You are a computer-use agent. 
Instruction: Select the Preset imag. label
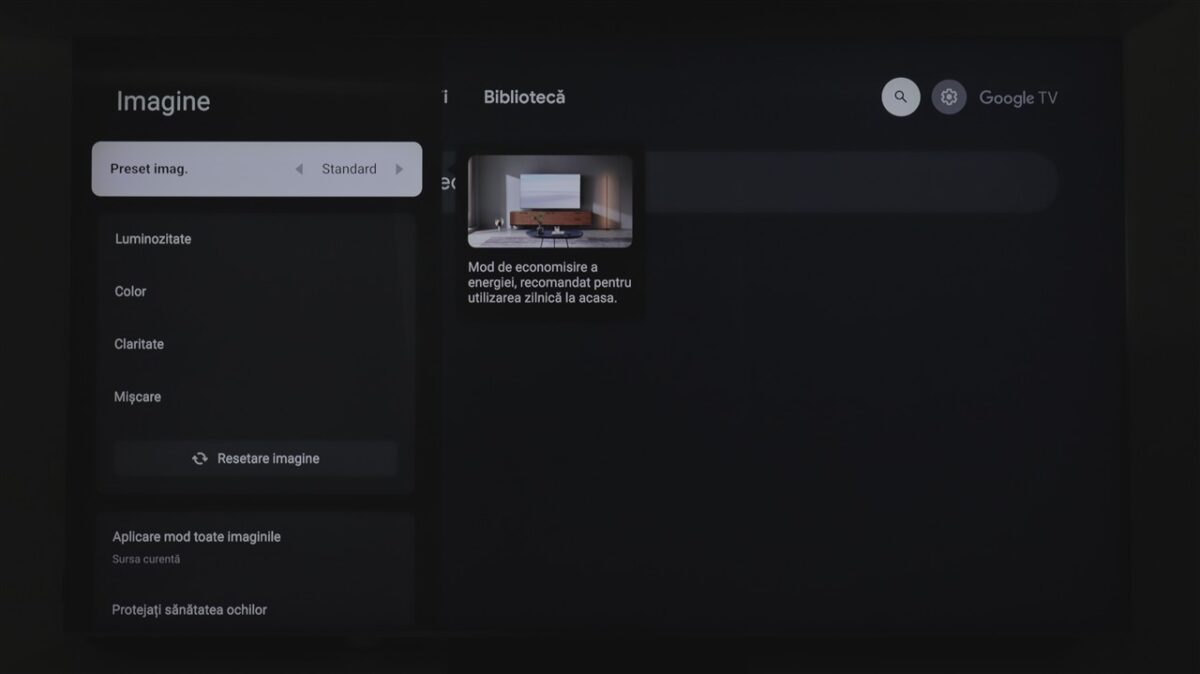(x=149, y=169)
